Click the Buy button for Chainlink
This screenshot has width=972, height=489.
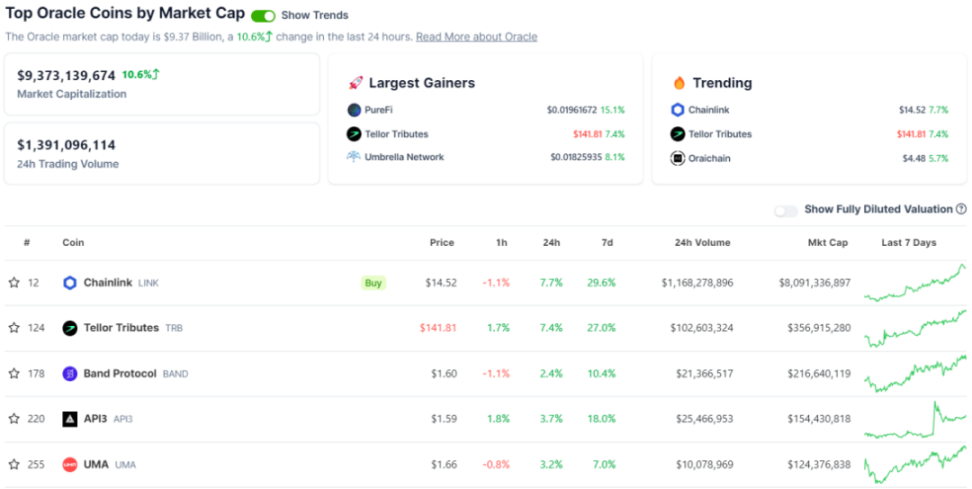(373, 283)
